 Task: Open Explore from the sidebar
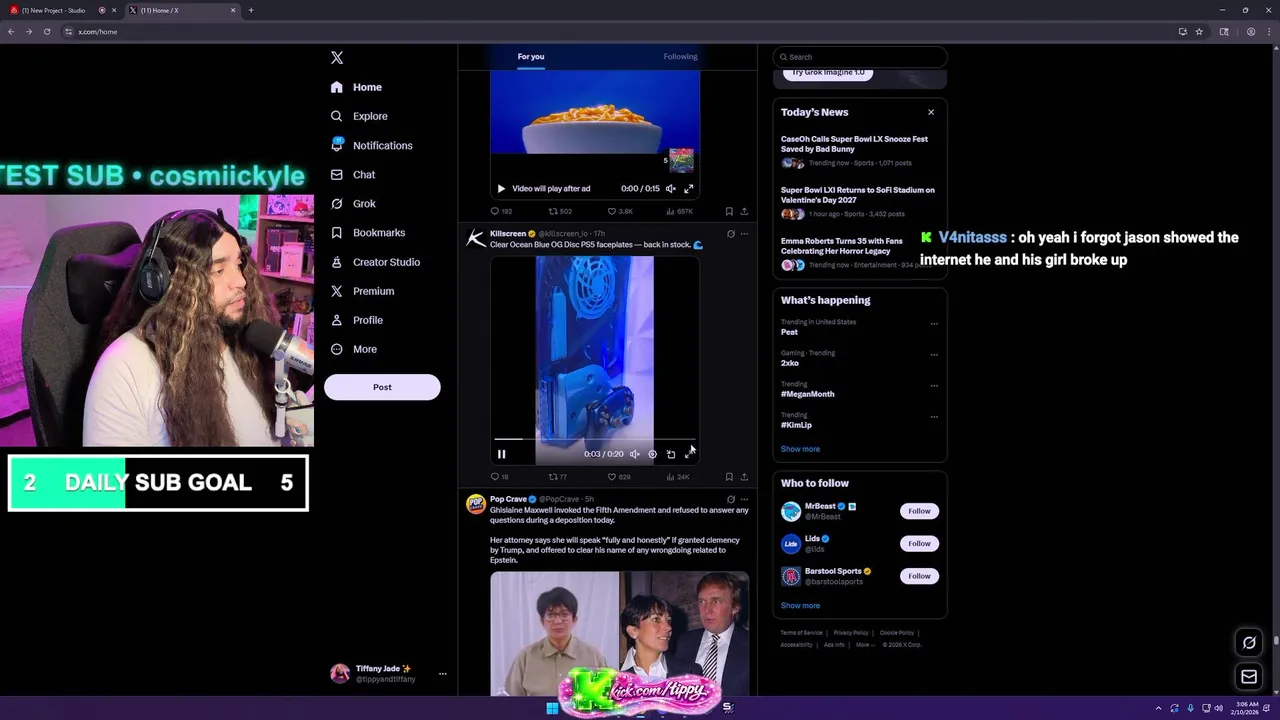(x=359, y=116)
